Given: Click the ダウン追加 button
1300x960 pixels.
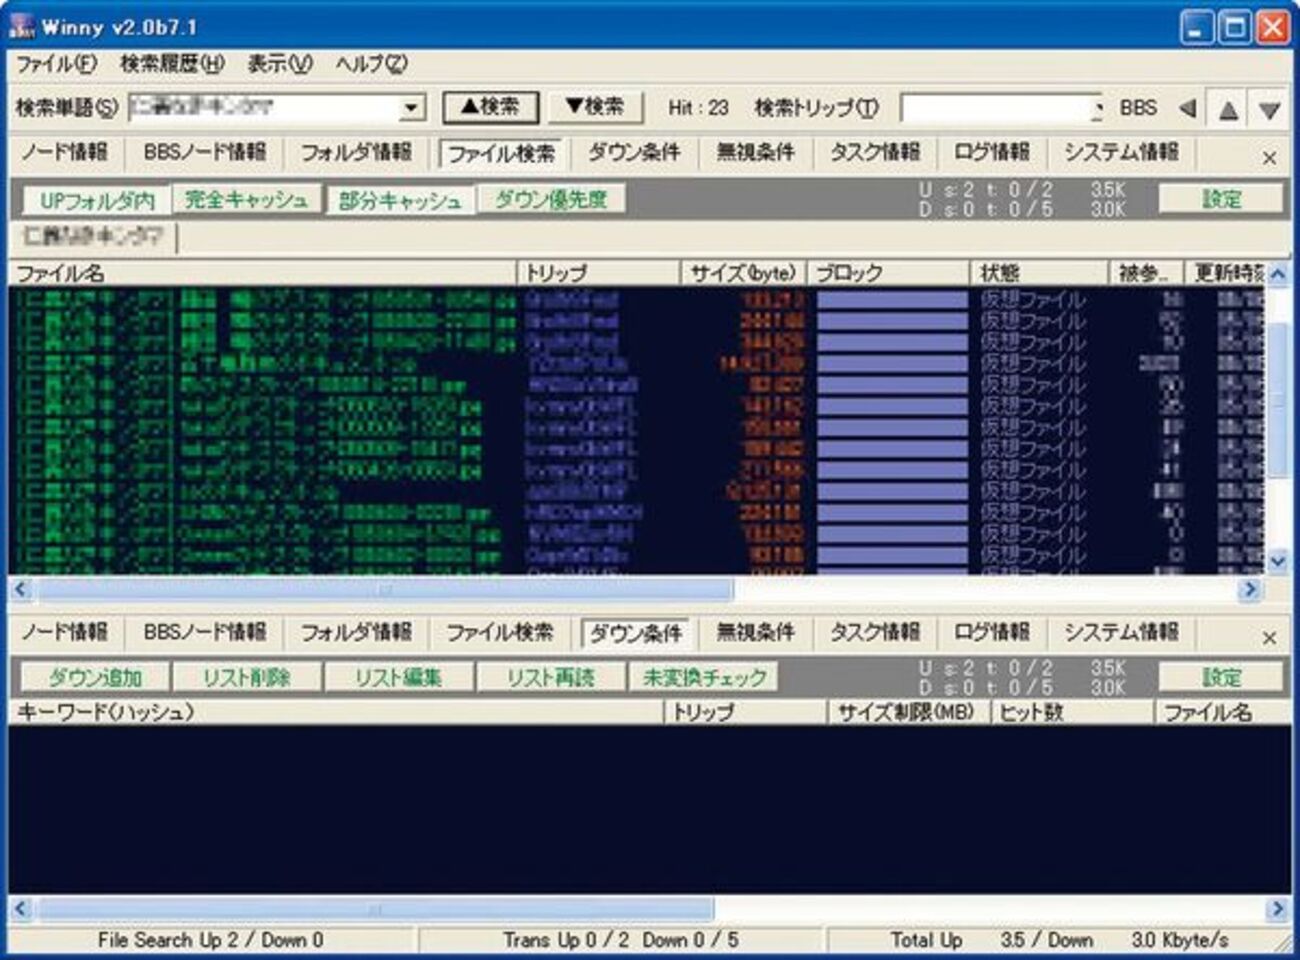Looking at the screenshot, I should pyautogui.click(x=92, y=676).
